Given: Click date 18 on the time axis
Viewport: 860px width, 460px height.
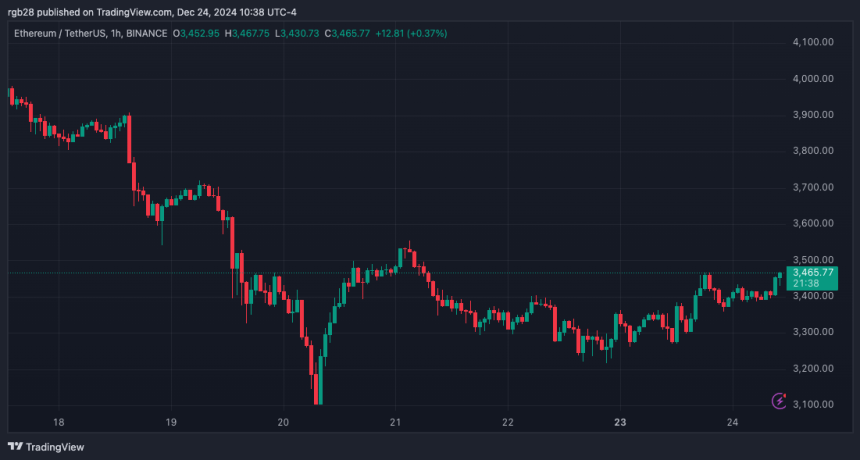Looking at the screenshot, I should [x=59, y=422].
